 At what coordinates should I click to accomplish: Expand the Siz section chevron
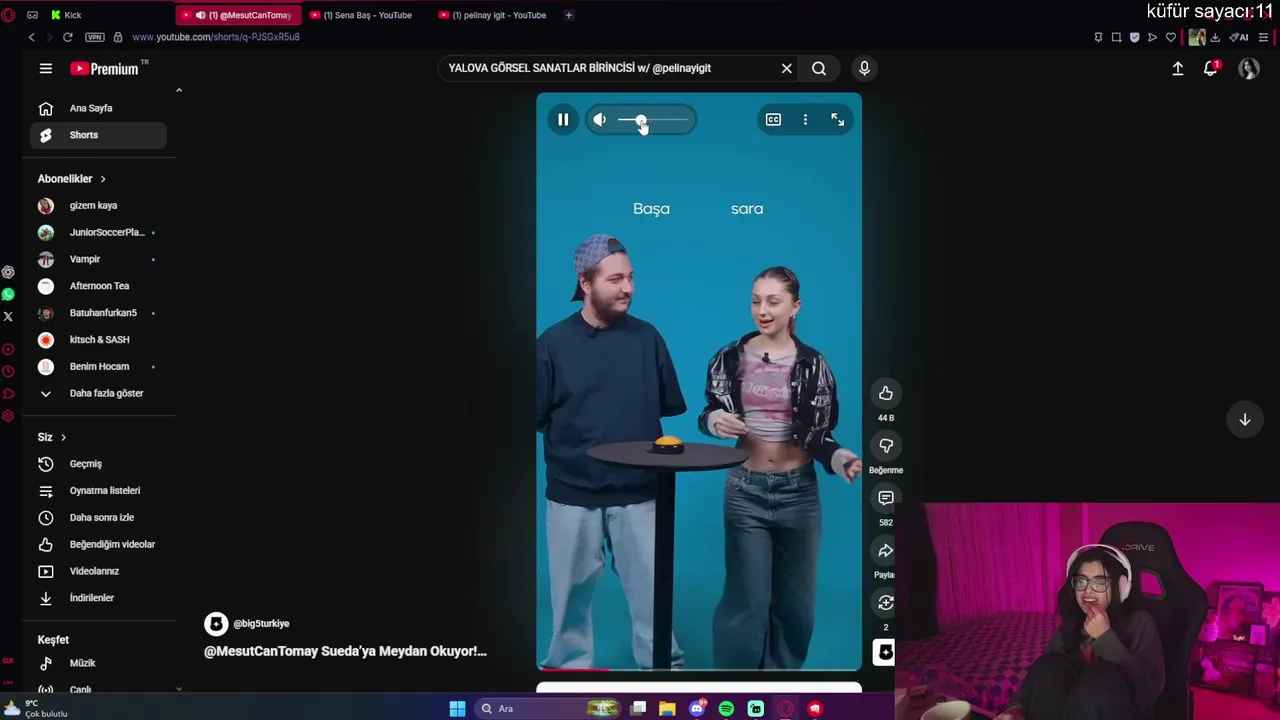pos(63,437)
